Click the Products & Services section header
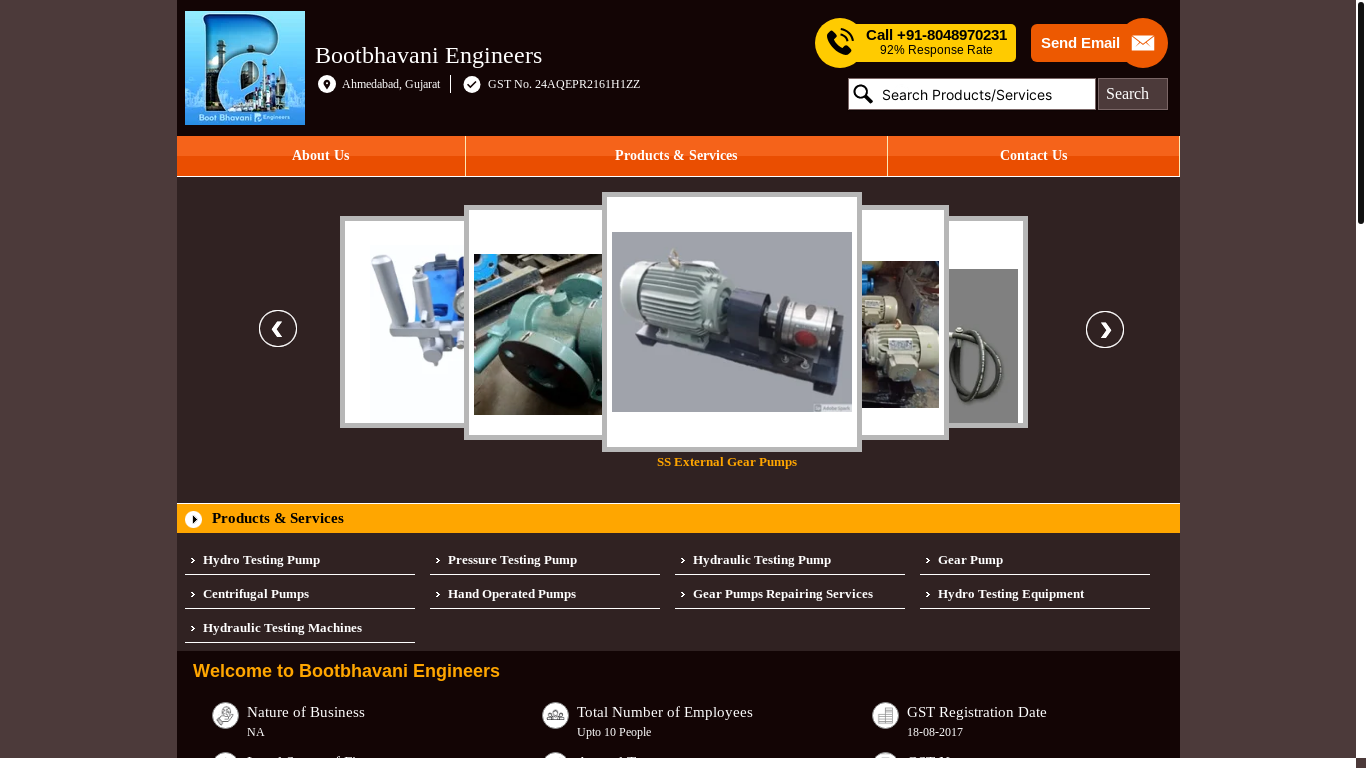This screenshot has height=768, width=1366. [678, 518]
